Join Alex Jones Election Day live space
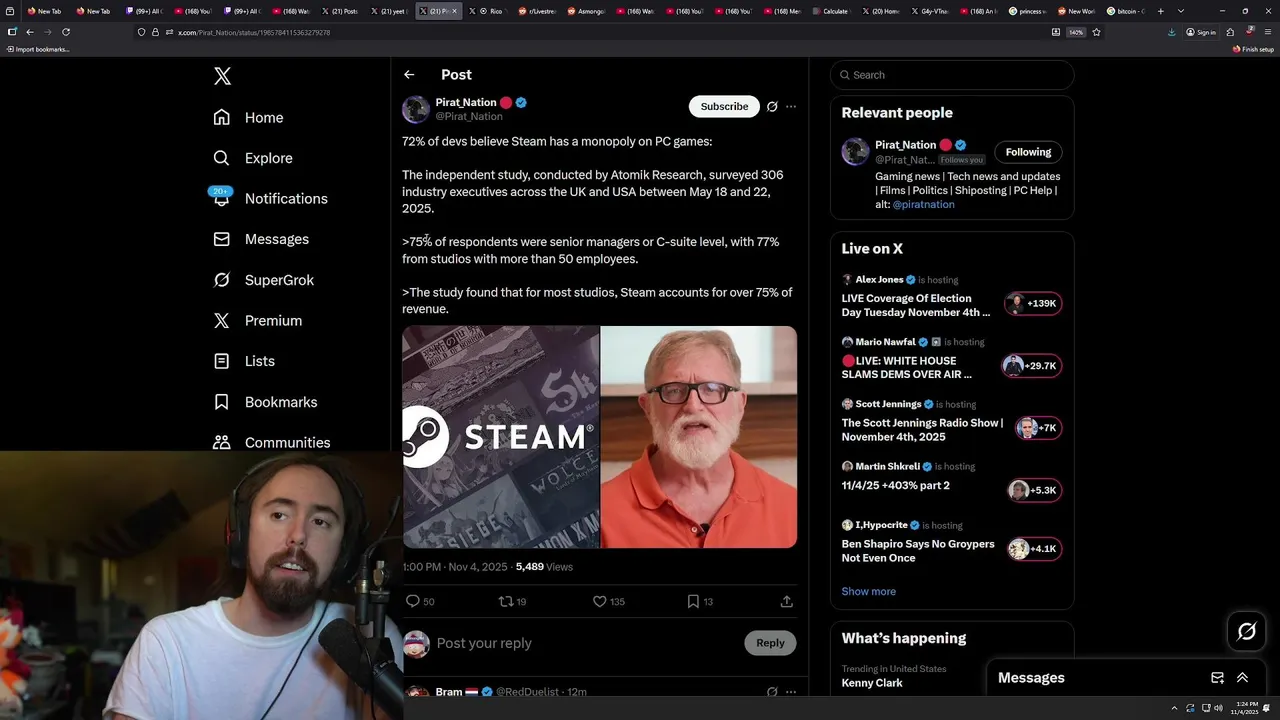1280x720 pixels. tap(916, 305)
